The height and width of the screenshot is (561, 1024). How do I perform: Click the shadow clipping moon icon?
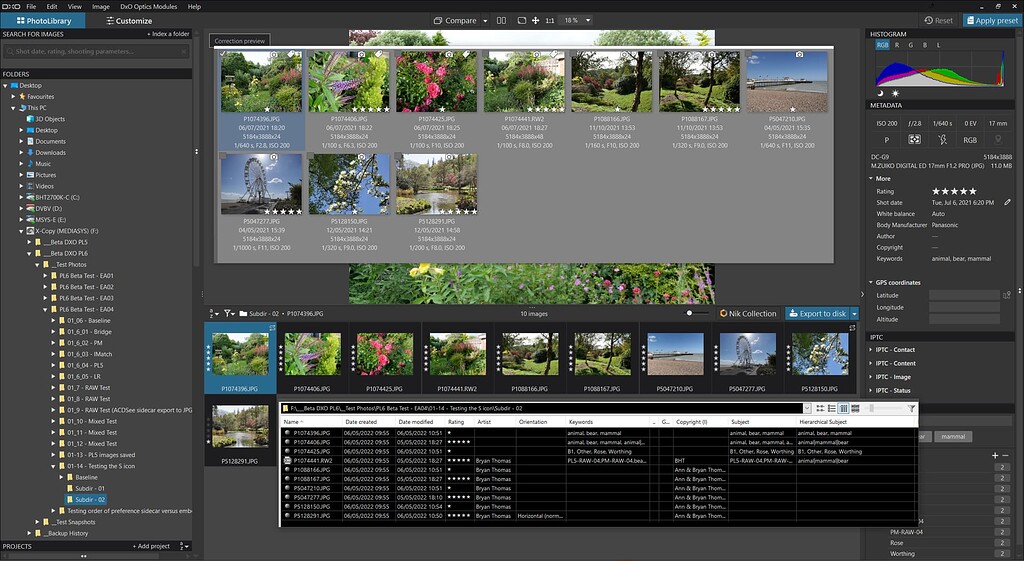881,93
